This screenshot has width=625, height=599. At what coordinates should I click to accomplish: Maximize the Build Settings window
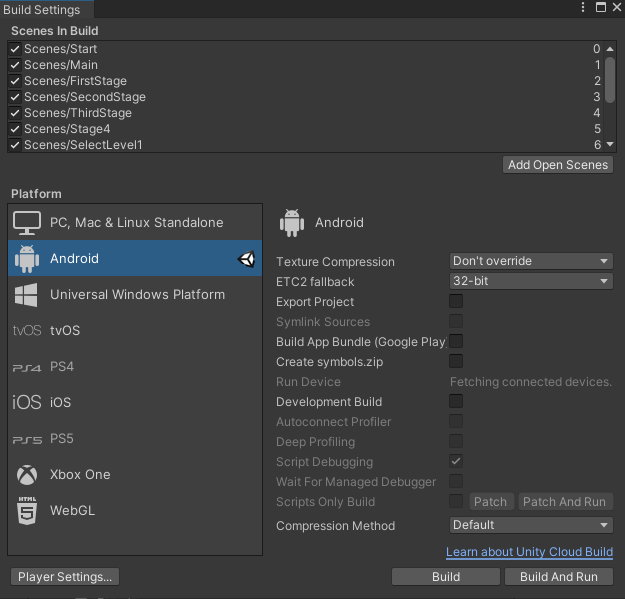pos(601,7)
